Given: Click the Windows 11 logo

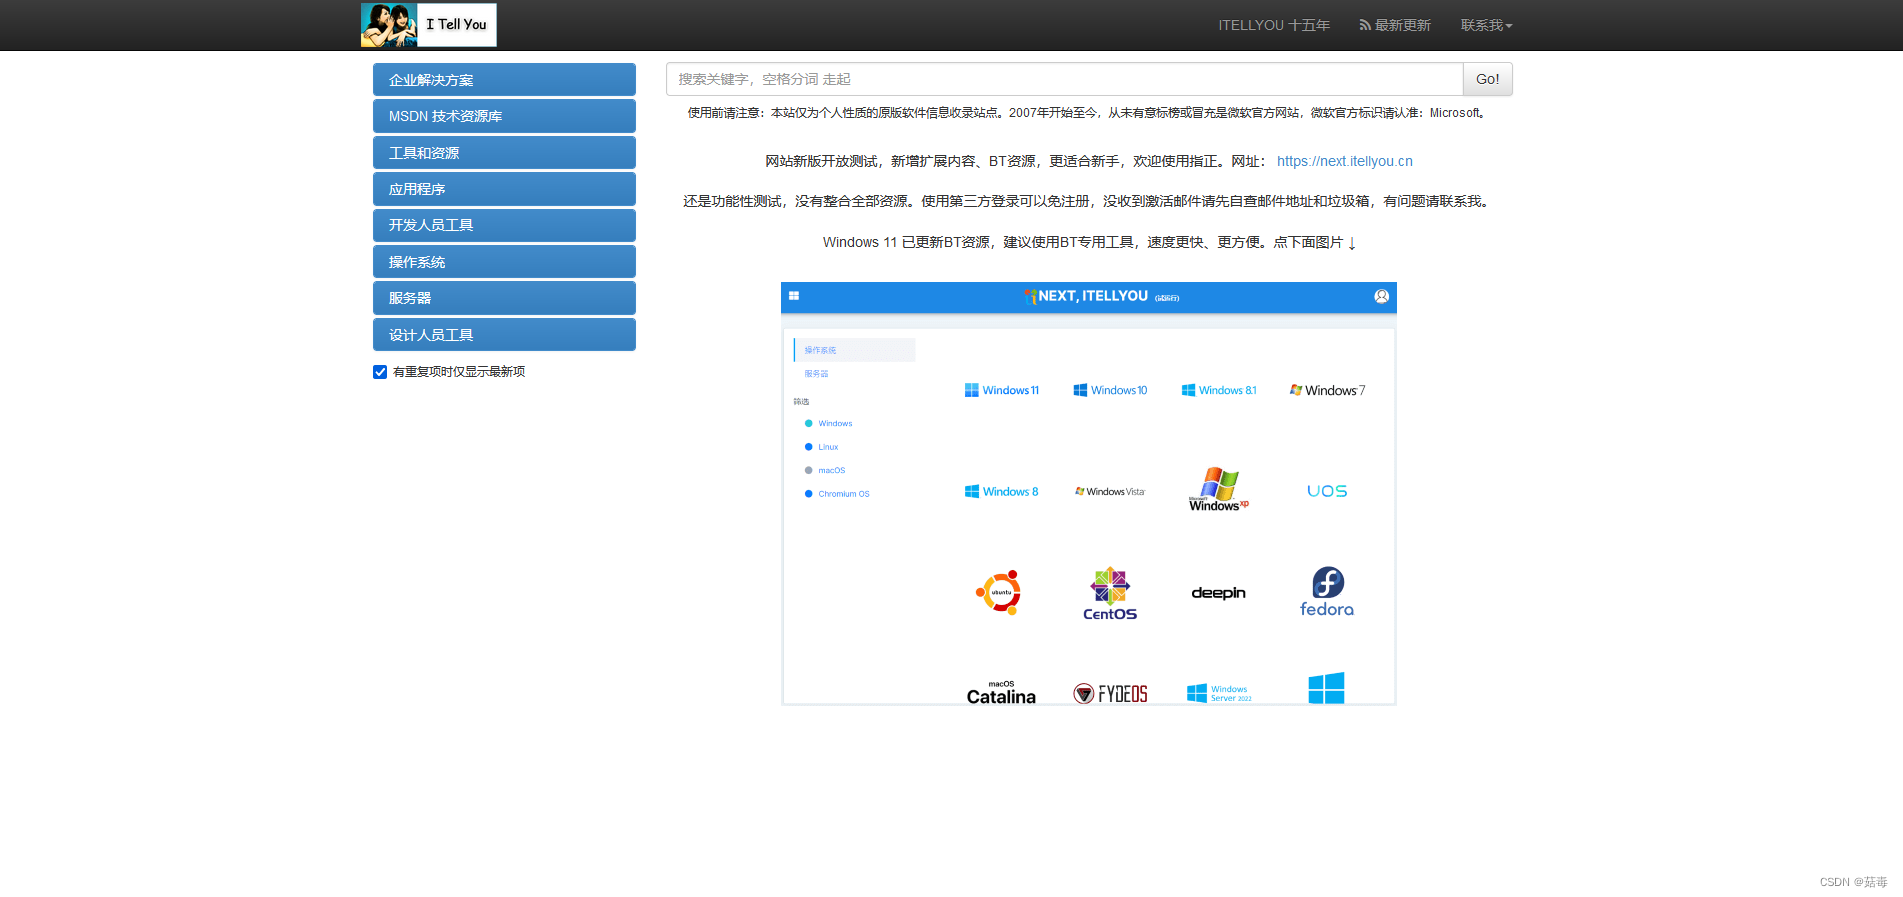Looking at the screenshot, I should 1002,390.
